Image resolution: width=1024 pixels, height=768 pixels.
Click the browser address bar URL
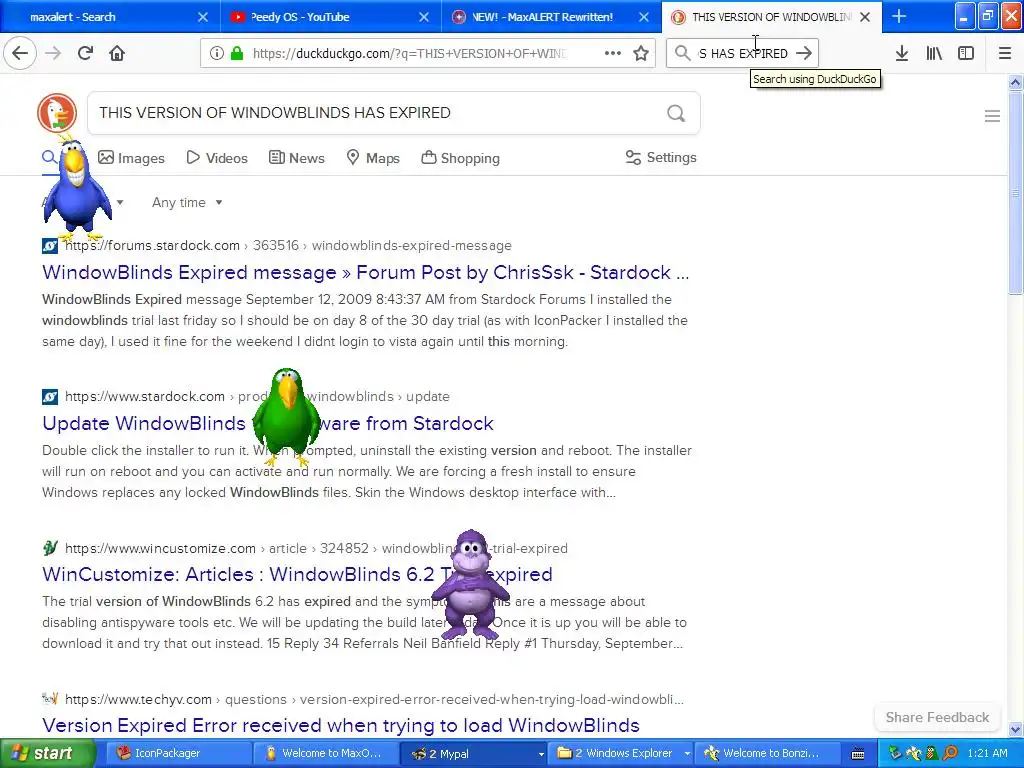tap(409, 53)
